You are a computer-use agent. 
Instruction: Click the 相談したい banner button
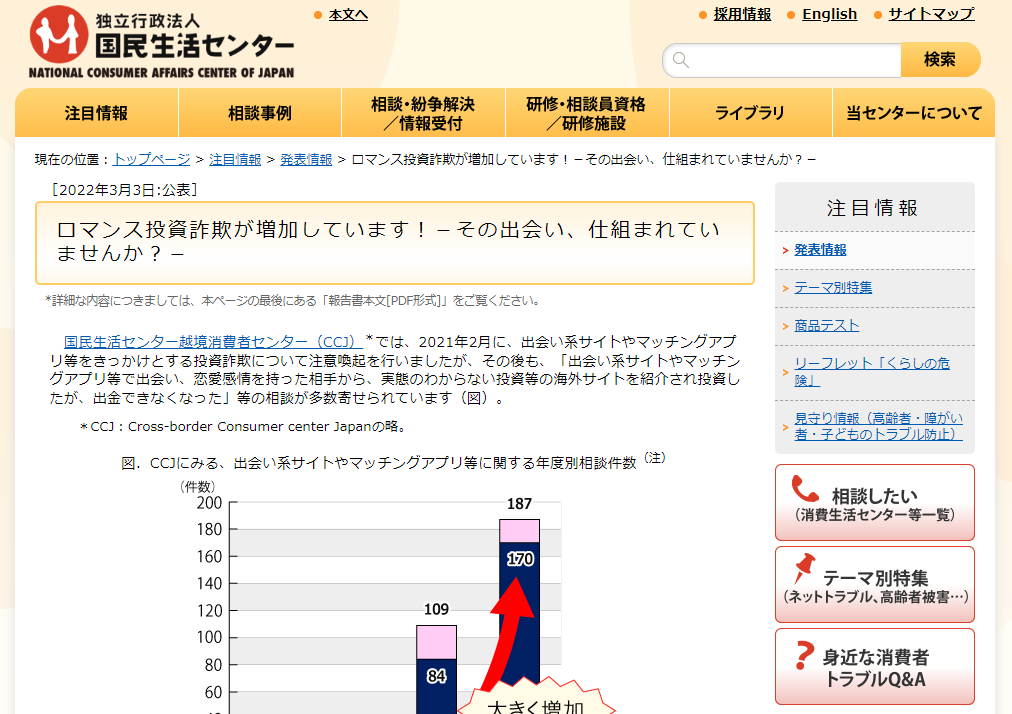pyautogui.click(x=875, y=502)
